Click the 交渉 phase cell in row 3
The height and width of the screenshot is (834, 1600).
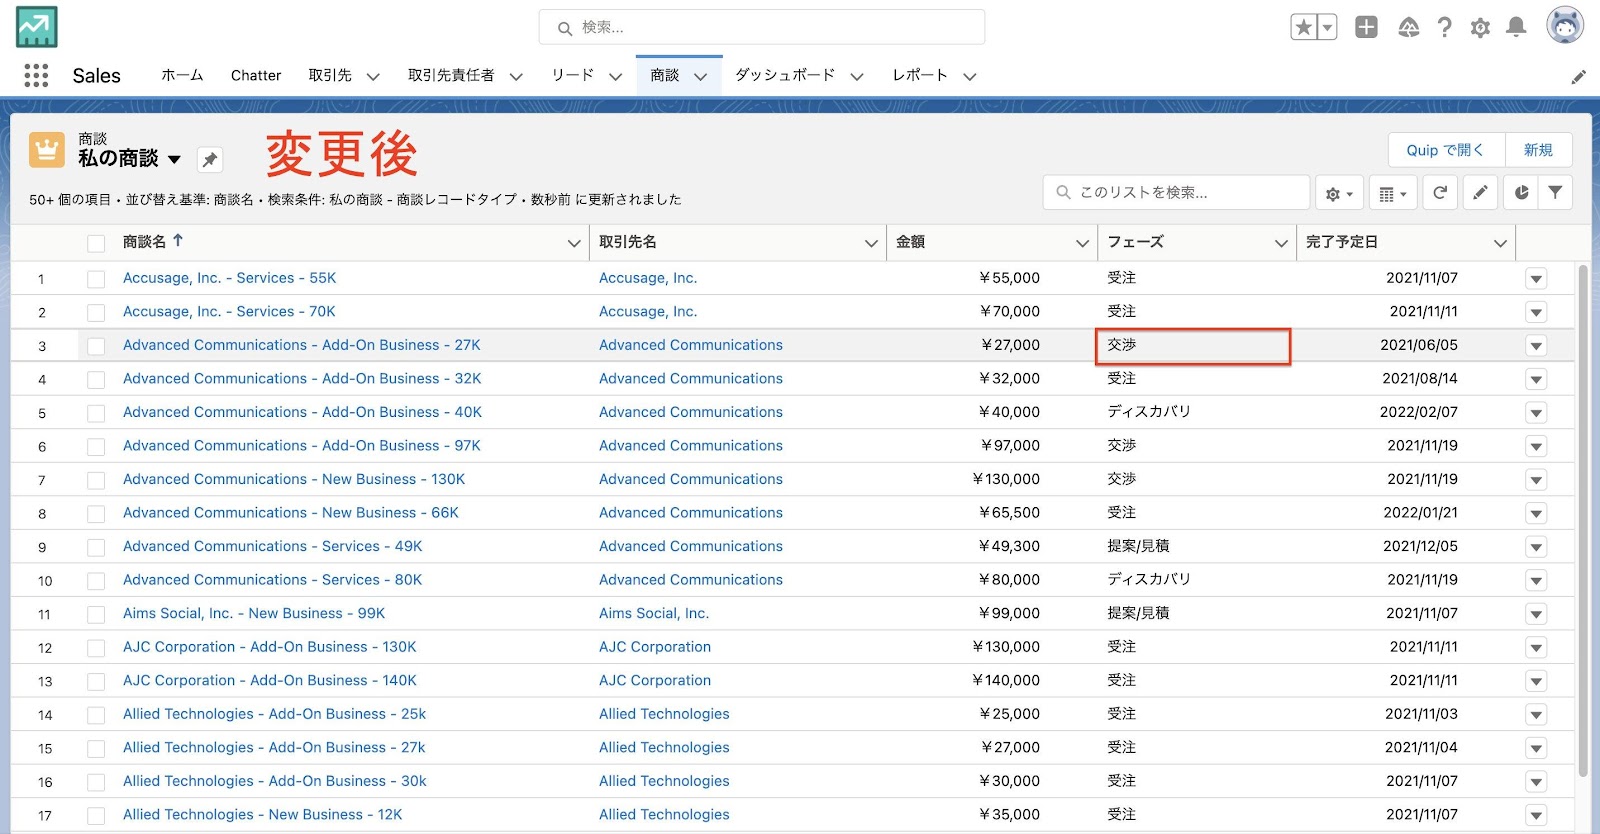[x=1193, y=345]
